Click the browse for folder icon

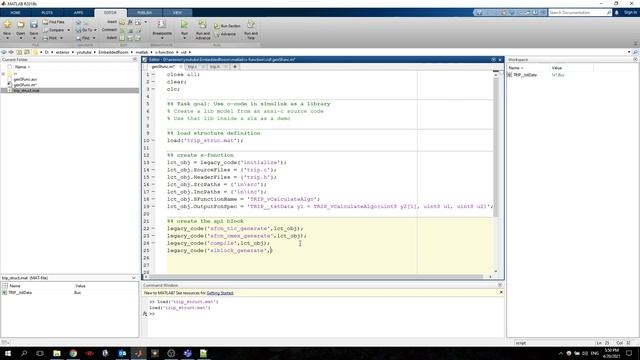coord(27,52)
